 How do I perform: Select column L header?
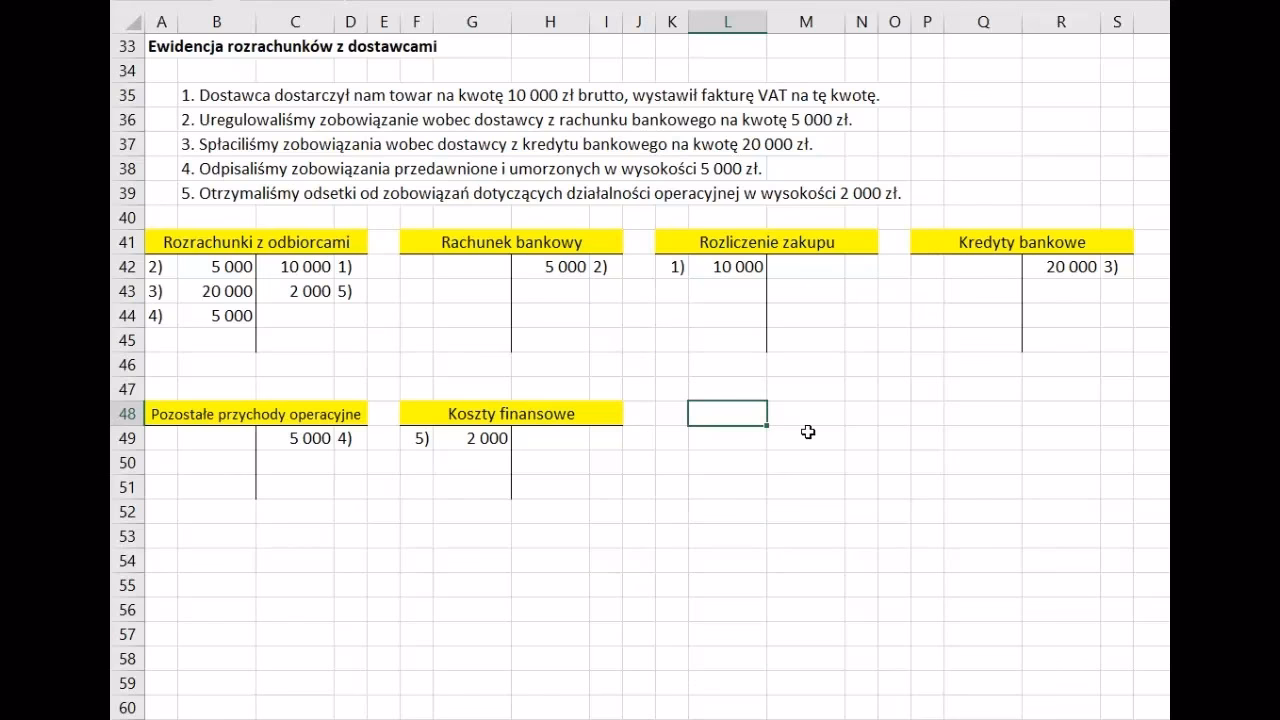727,22
